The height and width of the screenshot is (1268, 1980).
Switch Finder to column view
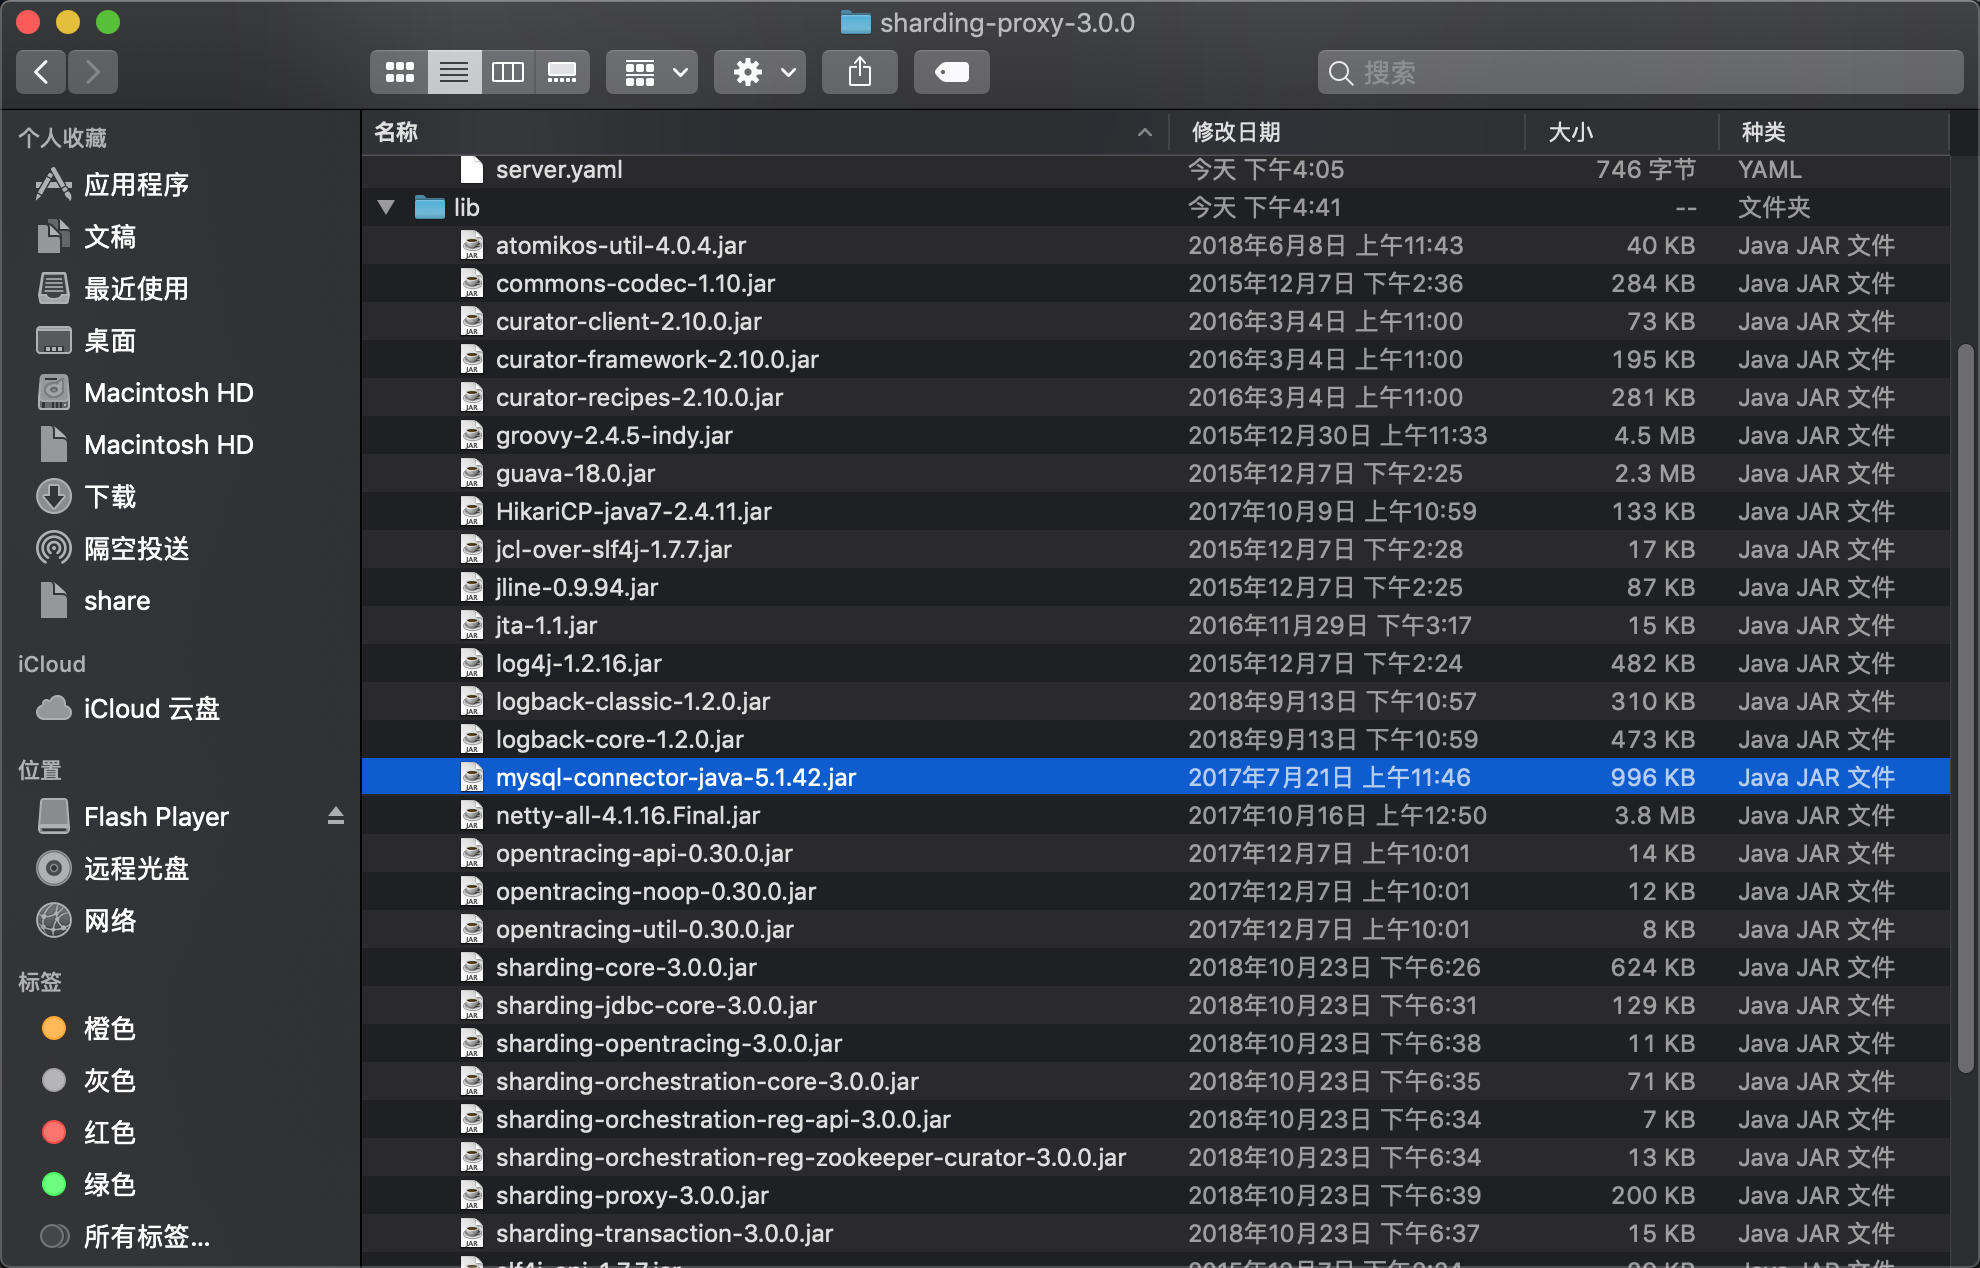508,71
